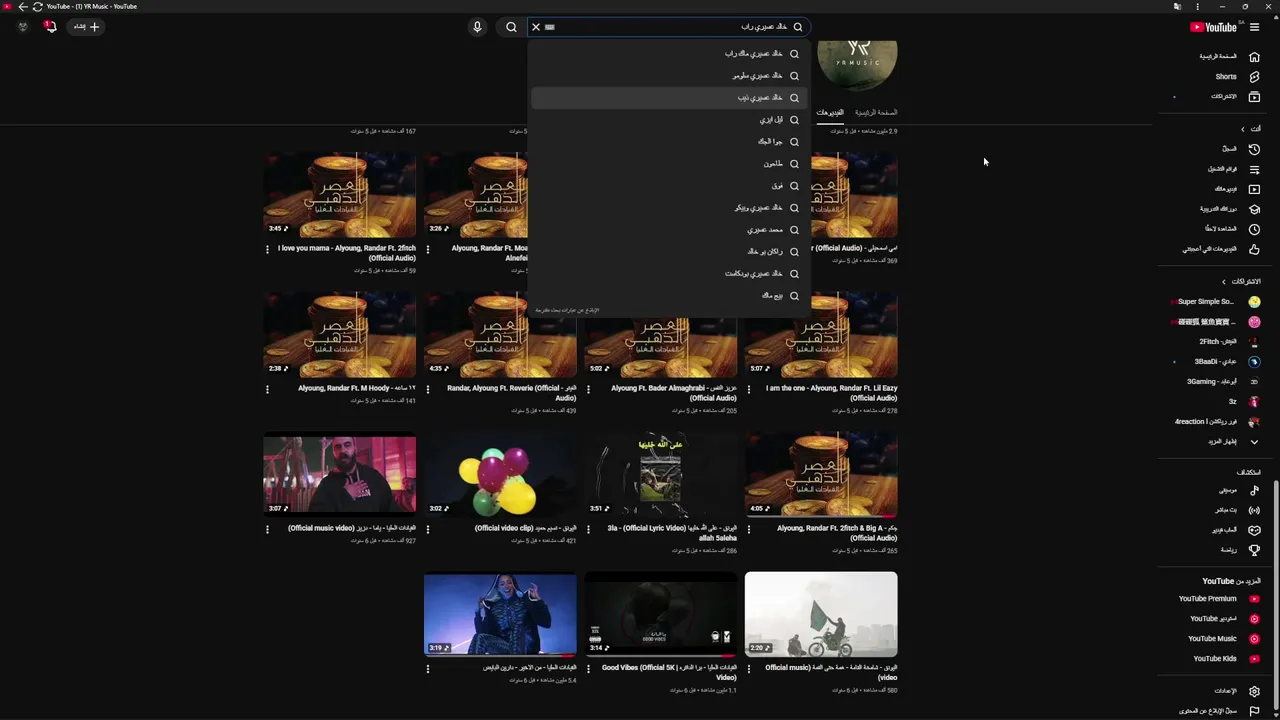Select the first search suggestion
The width and height of the screenshot is (1280, 720).
tap(668, 54)
